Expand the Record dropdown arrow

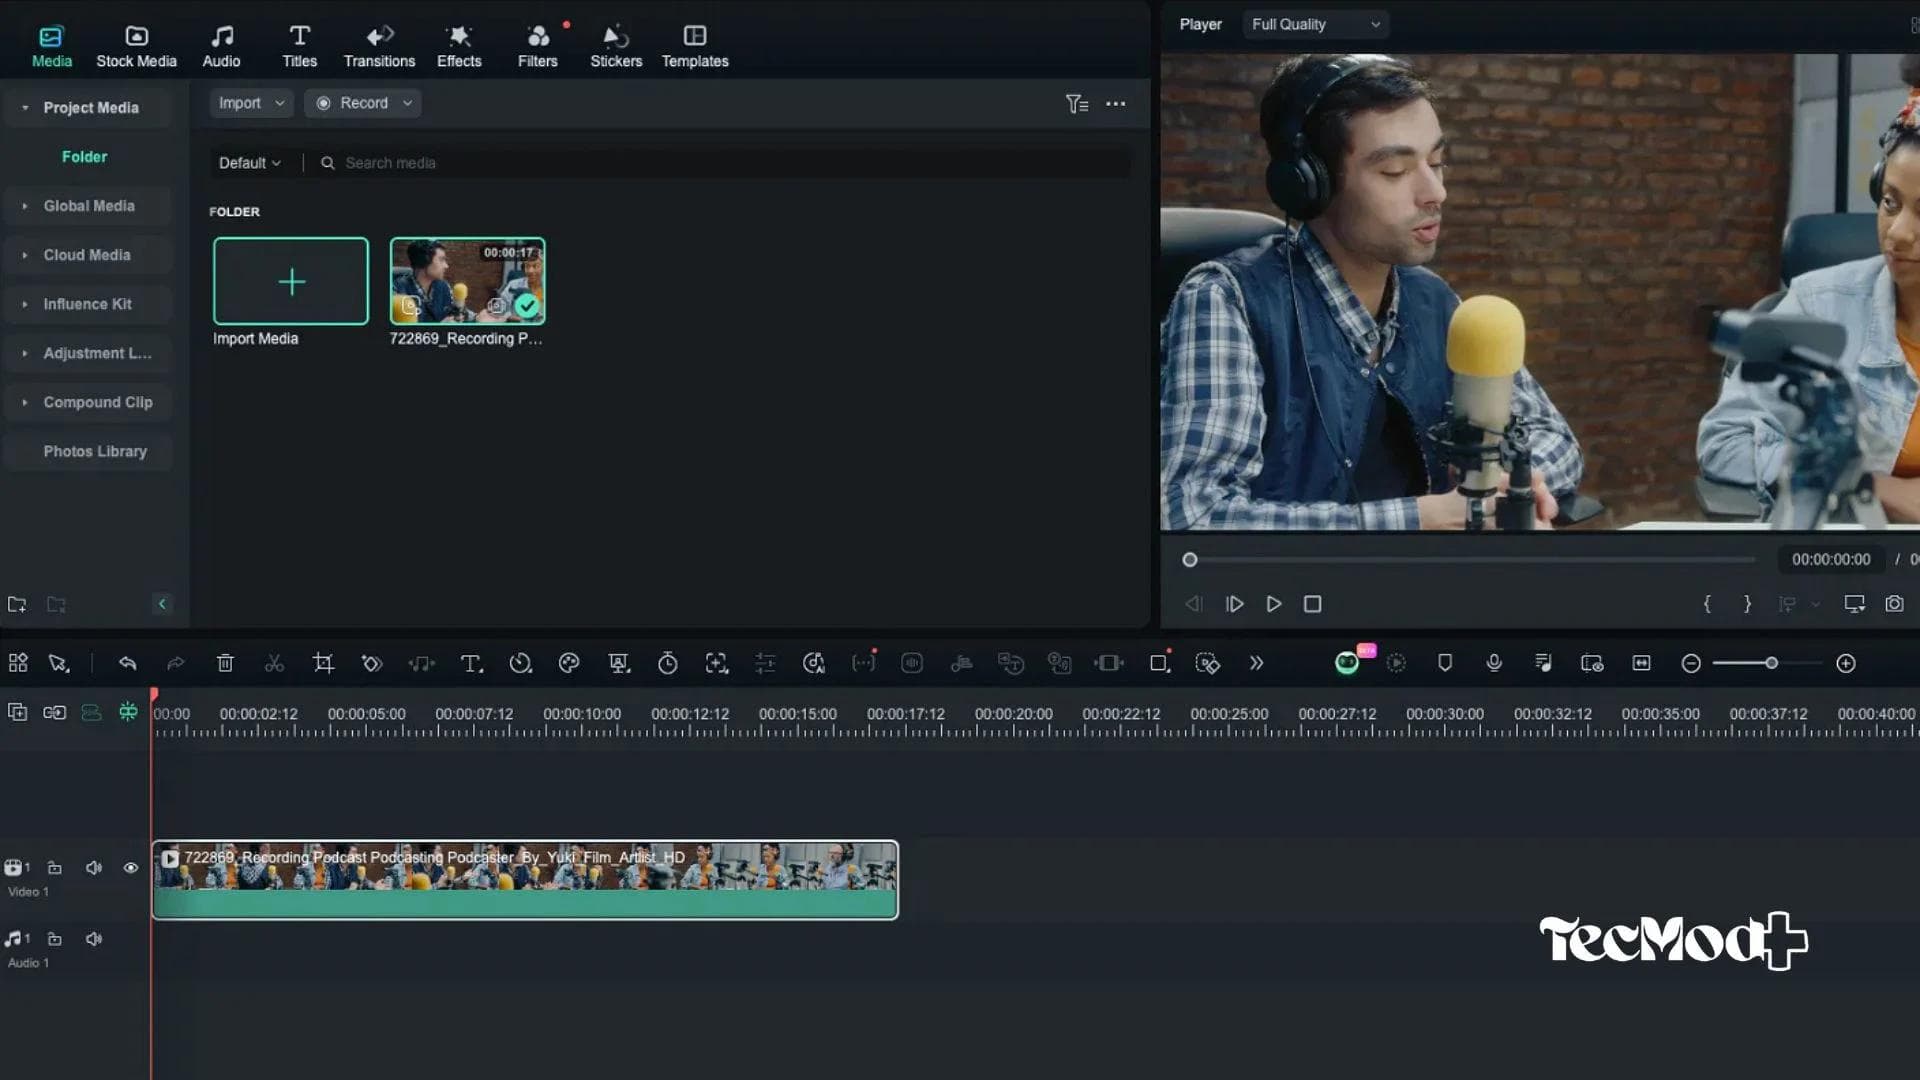tap(406, 103)
